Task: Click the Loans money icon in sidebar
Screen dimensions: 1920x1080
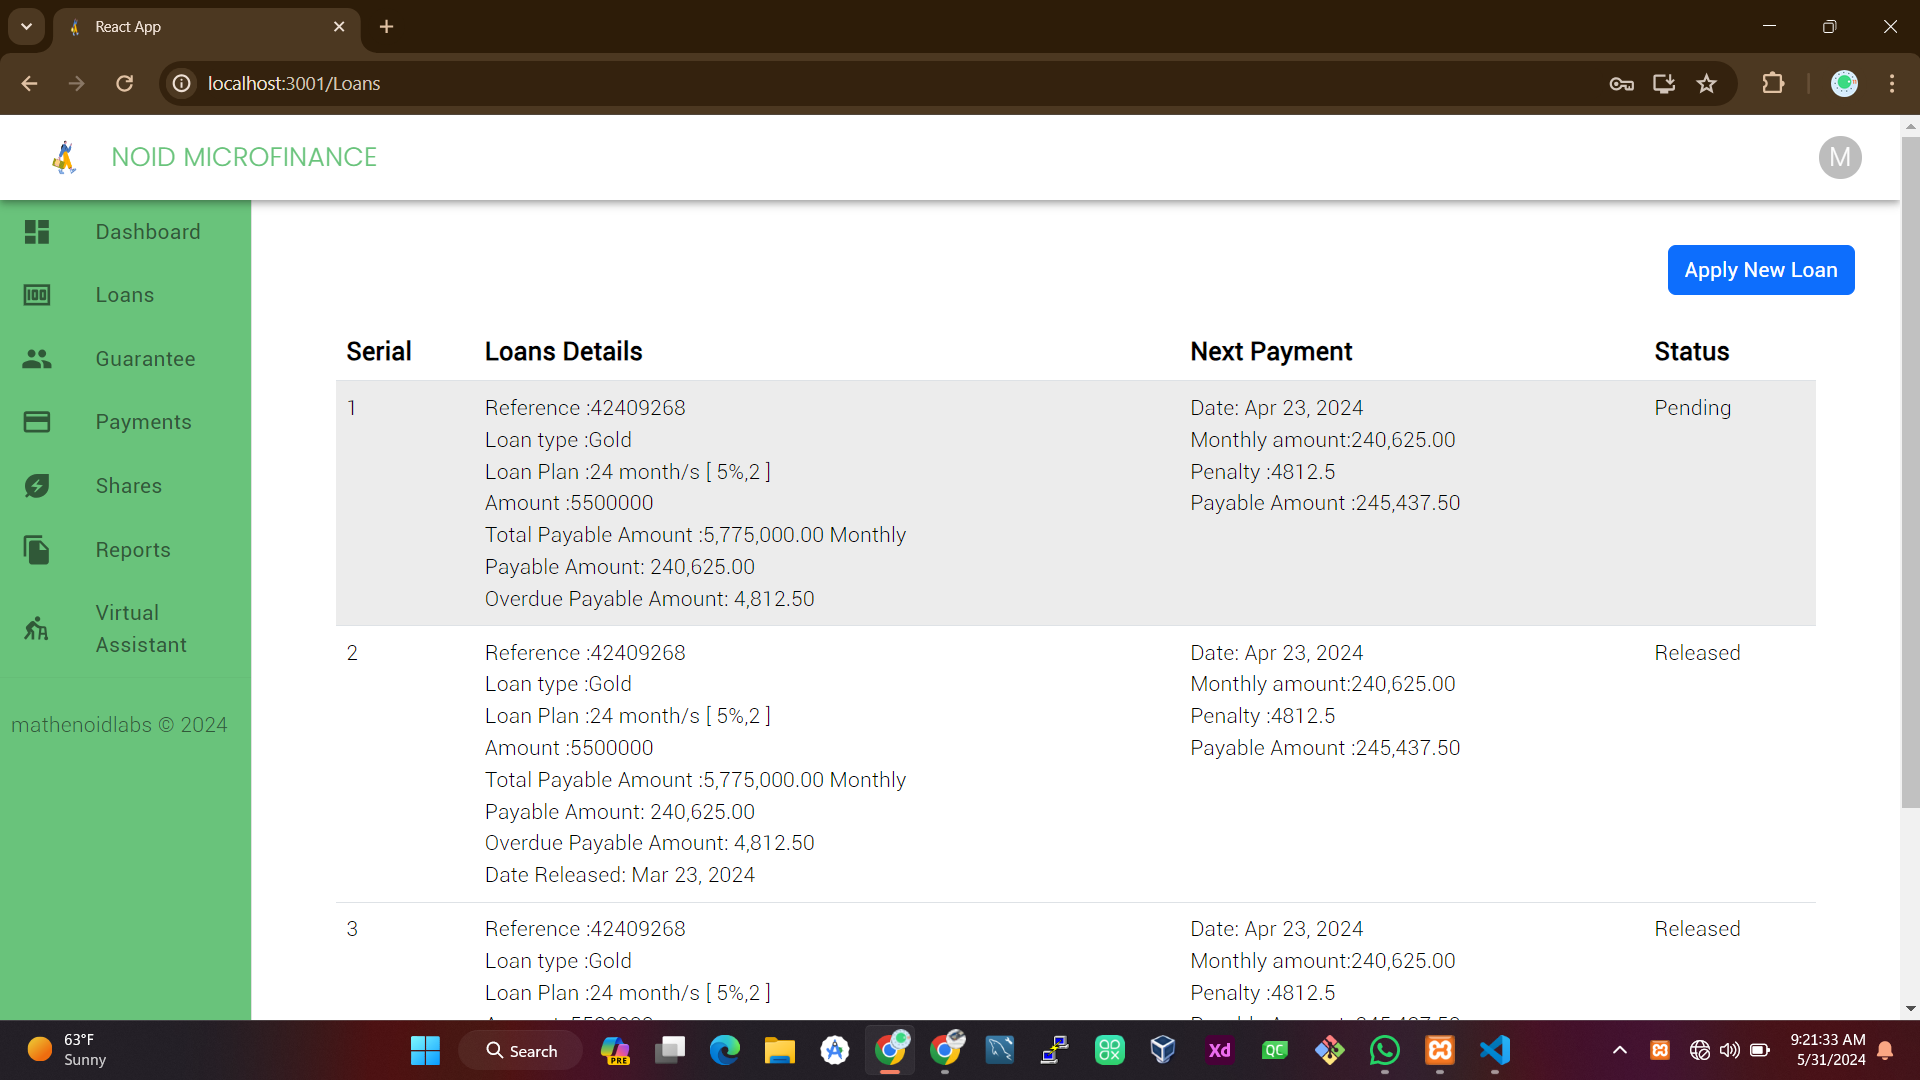Action: (37, 295)
